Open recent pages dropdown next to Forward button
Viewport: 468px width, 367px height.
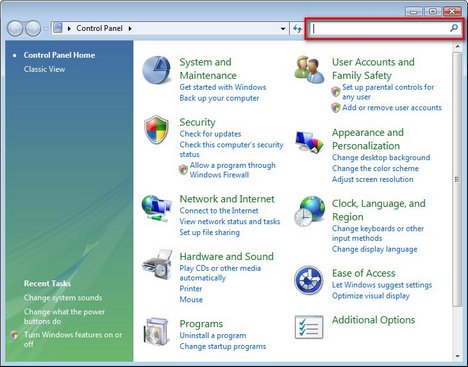pyautogui.click(x=46, y=29)
